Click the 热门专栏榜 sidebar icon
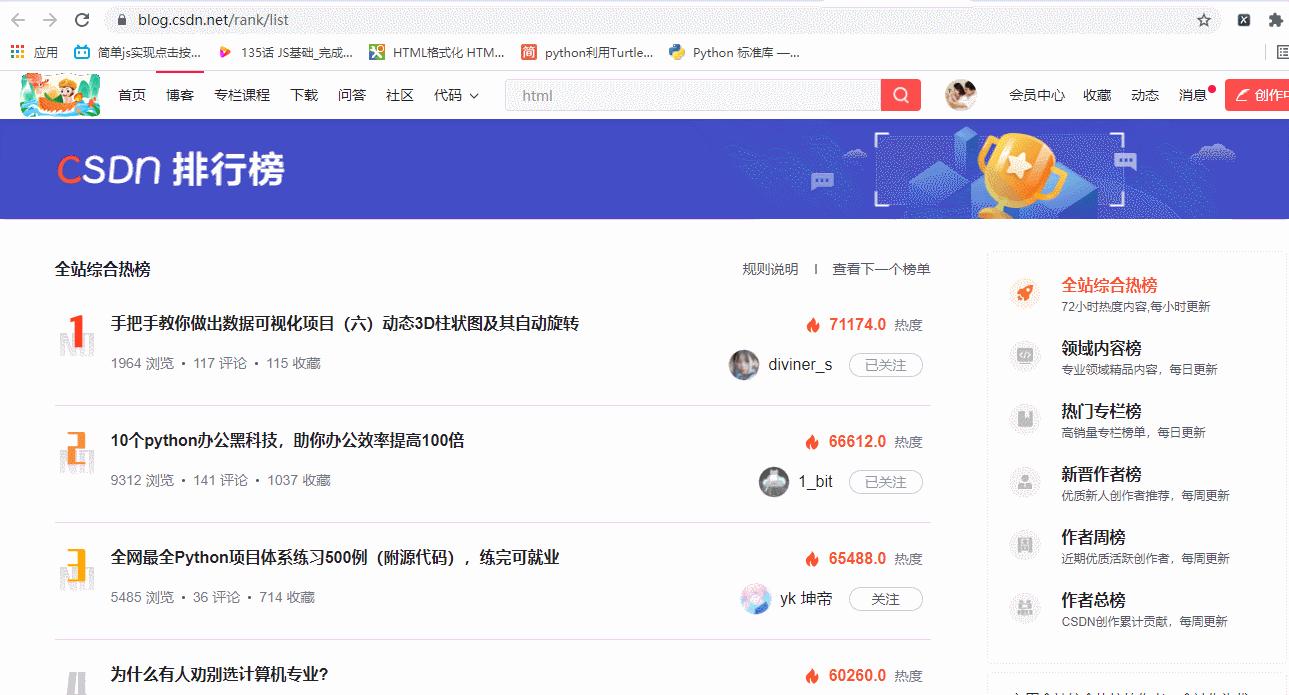 coord(1024,415)
